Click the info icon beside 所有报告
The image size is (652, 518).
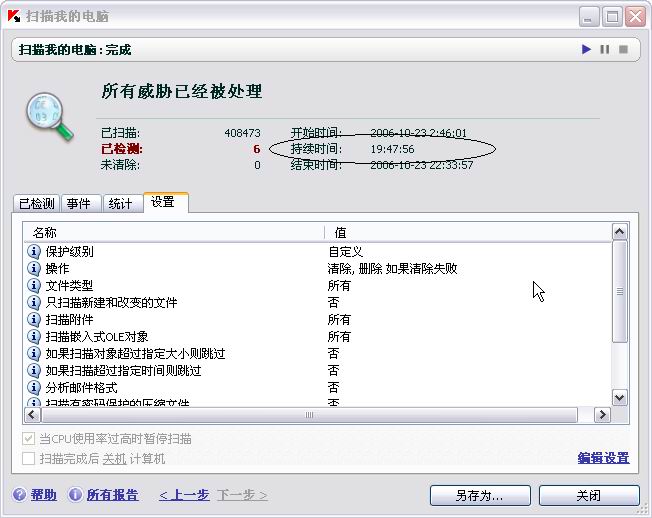coord(75,494)
